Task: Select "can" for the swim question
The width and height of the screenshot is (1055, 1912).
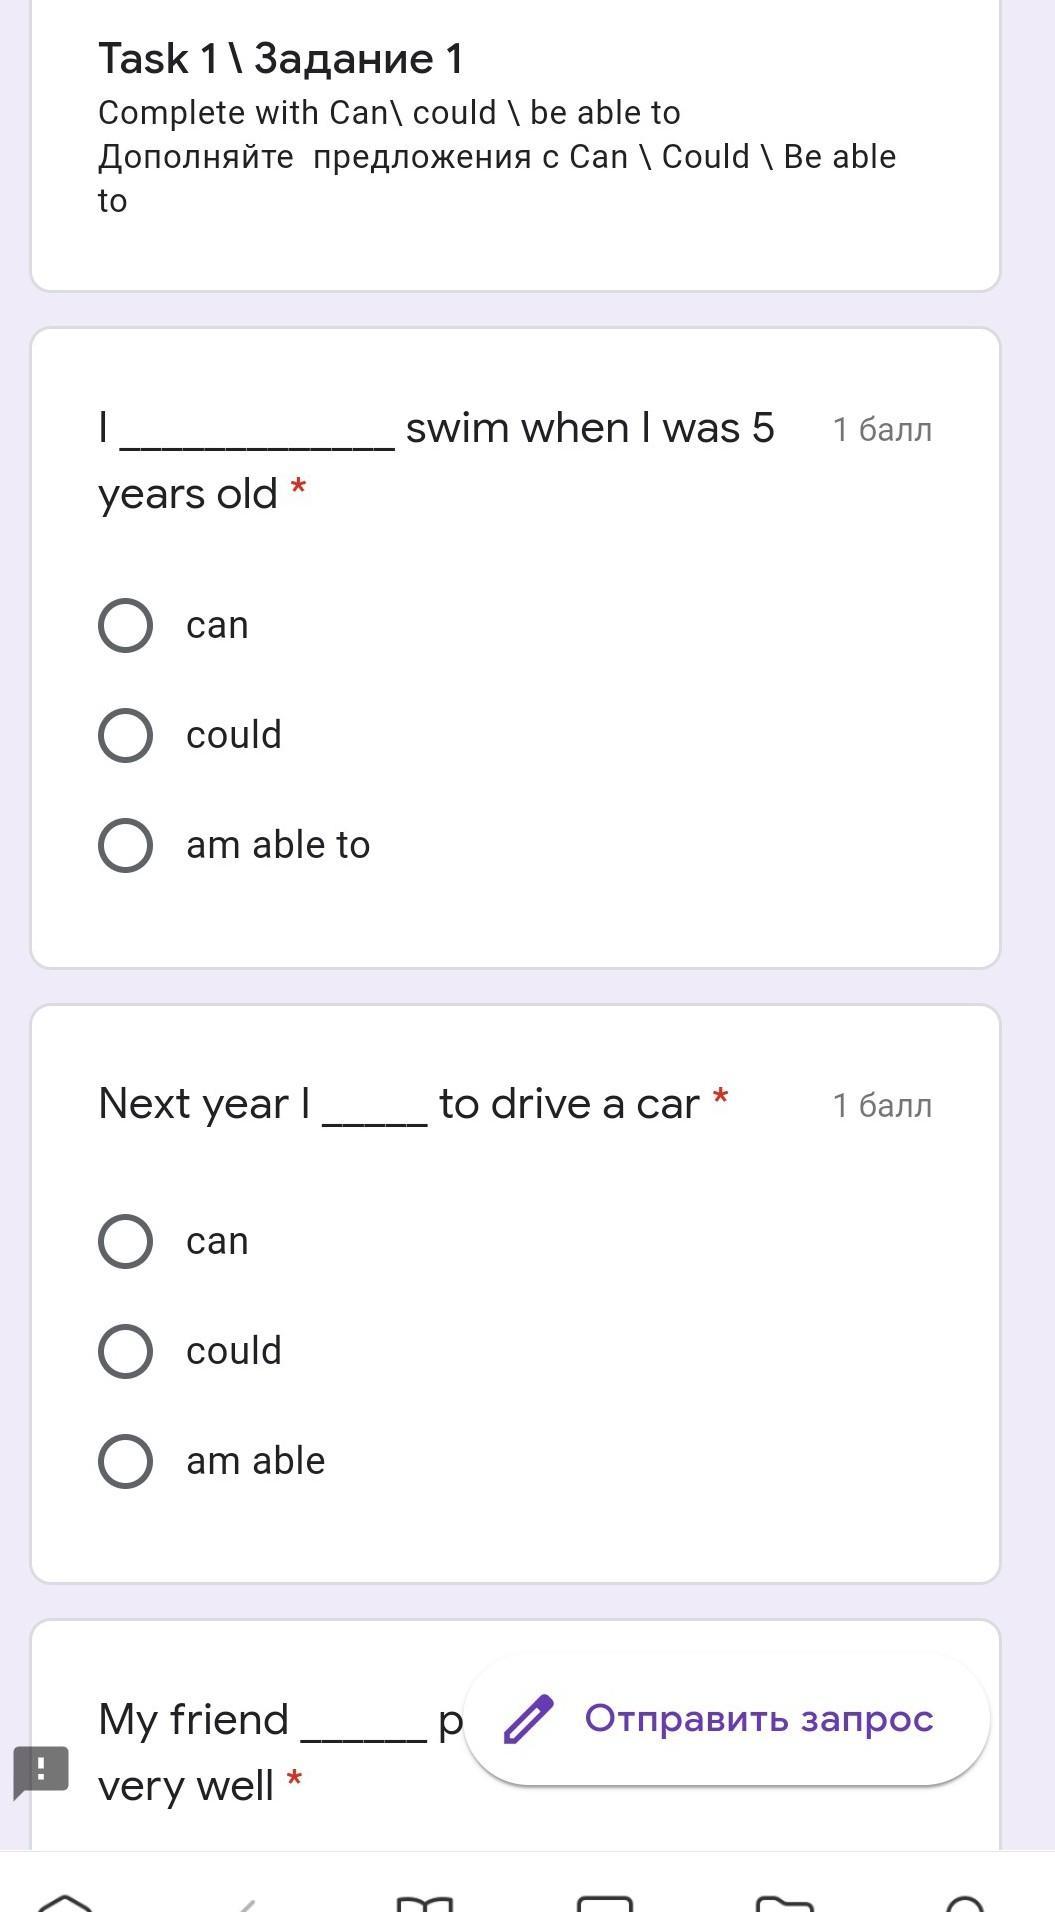Action: tap(126, 626)
